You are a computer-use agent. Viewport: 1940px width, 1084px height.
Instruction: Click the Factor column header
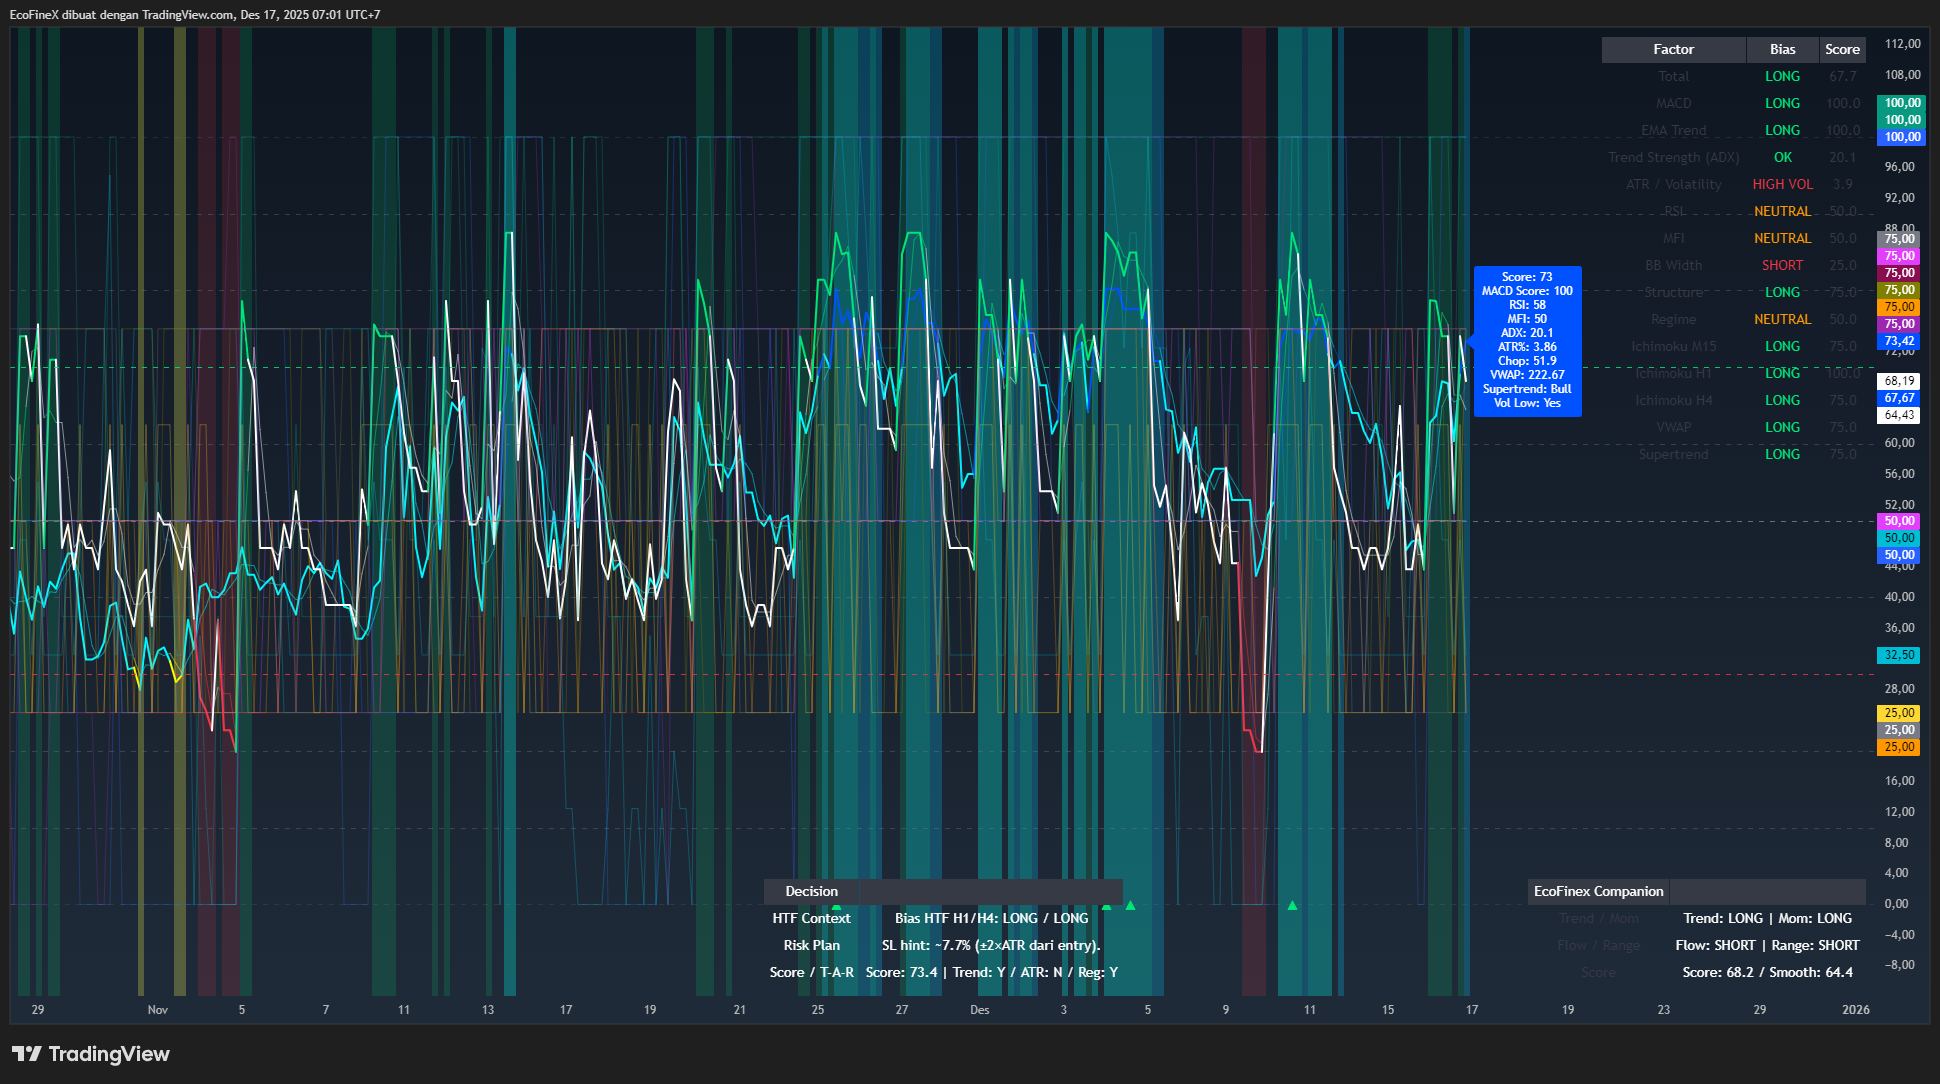click(x=1673, y=49)
